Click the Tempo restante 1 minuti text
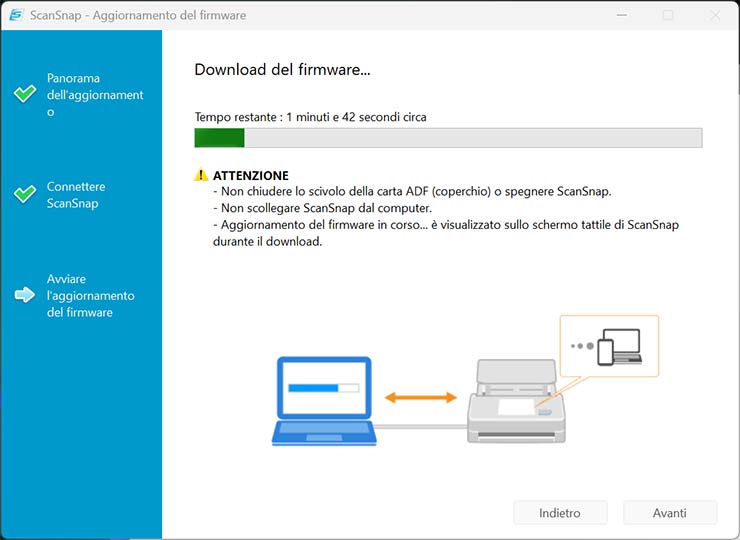Viewport: 740px width, 540px height. click(x=311, y=117)
